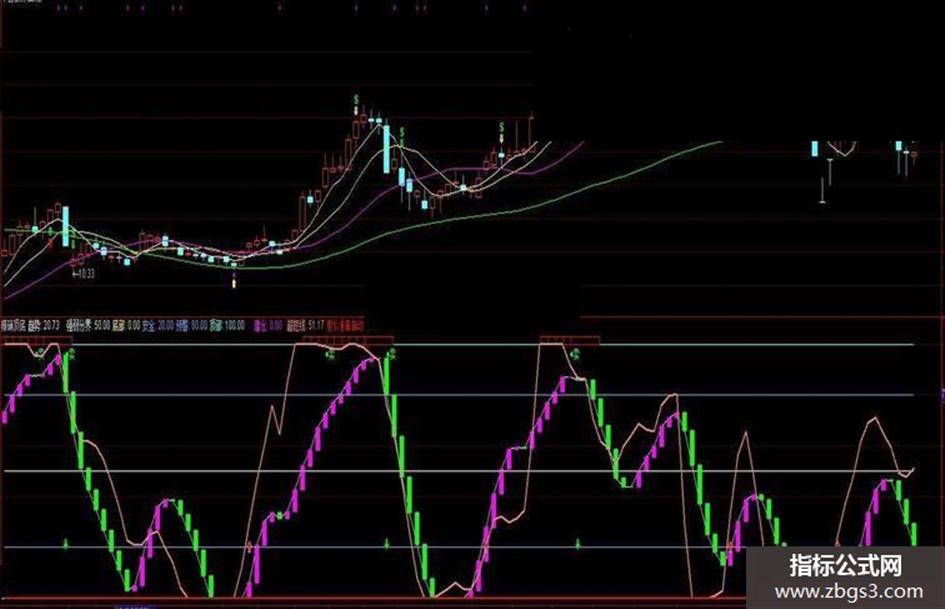Click the 50.00 indicator value

[x=102, y=326]
